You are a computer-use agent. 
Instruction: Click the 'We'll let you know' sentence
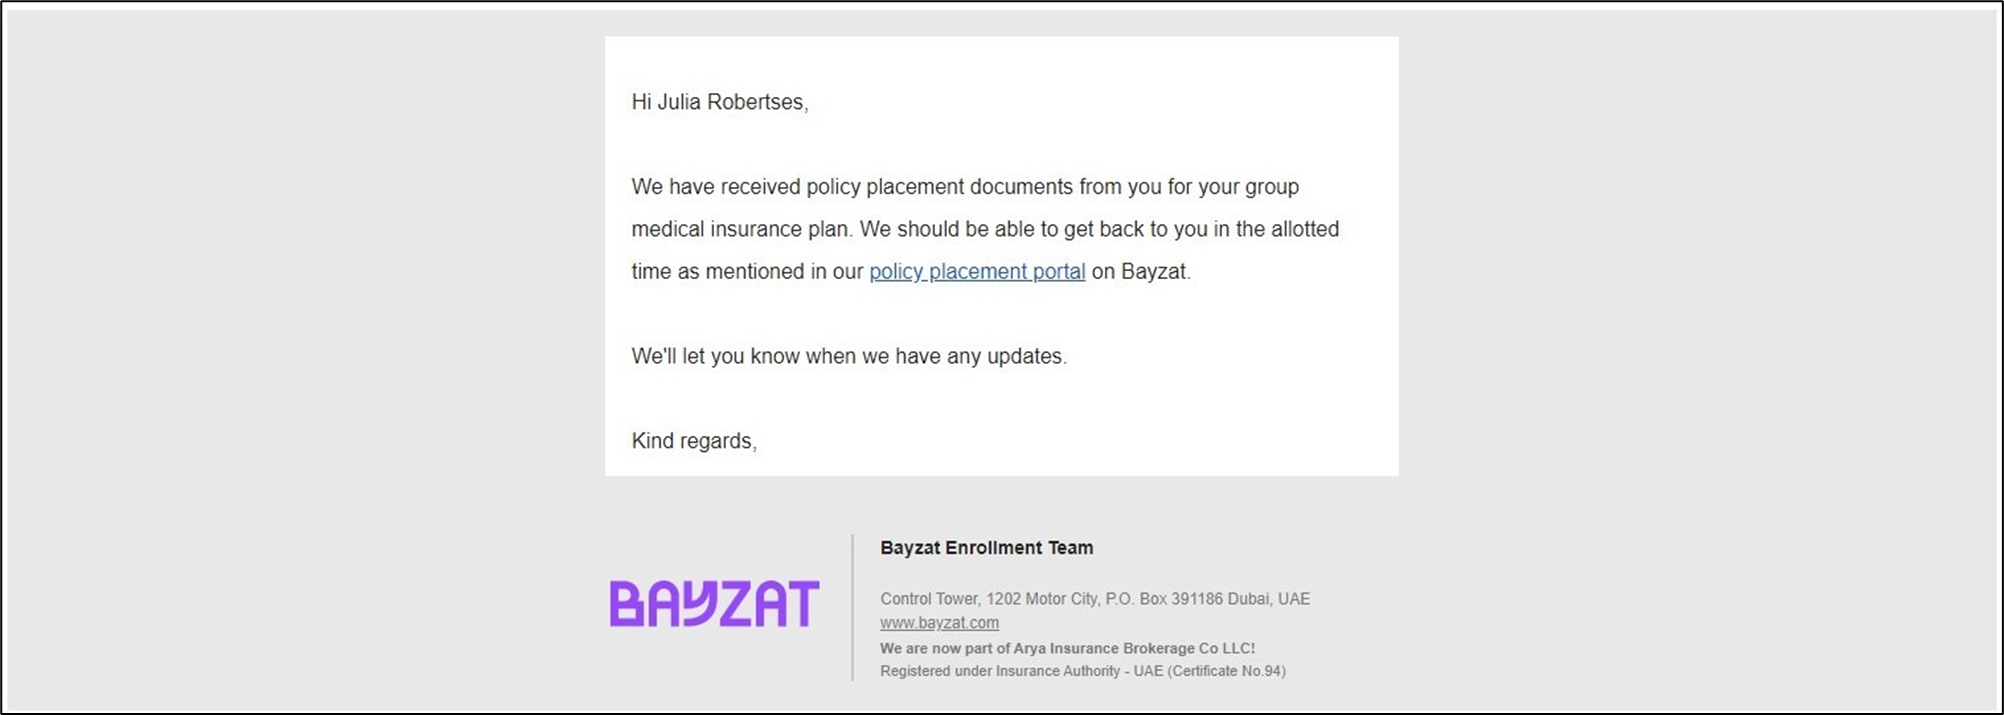pos(849,357)
